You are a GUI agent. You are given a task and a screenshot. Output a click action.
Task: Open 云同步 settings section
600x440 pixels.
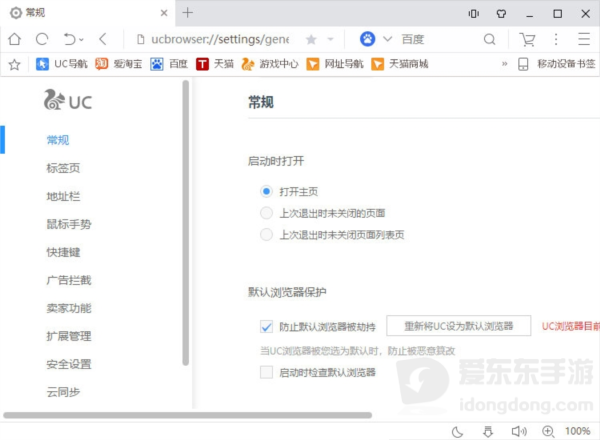(x=63, y=392)
